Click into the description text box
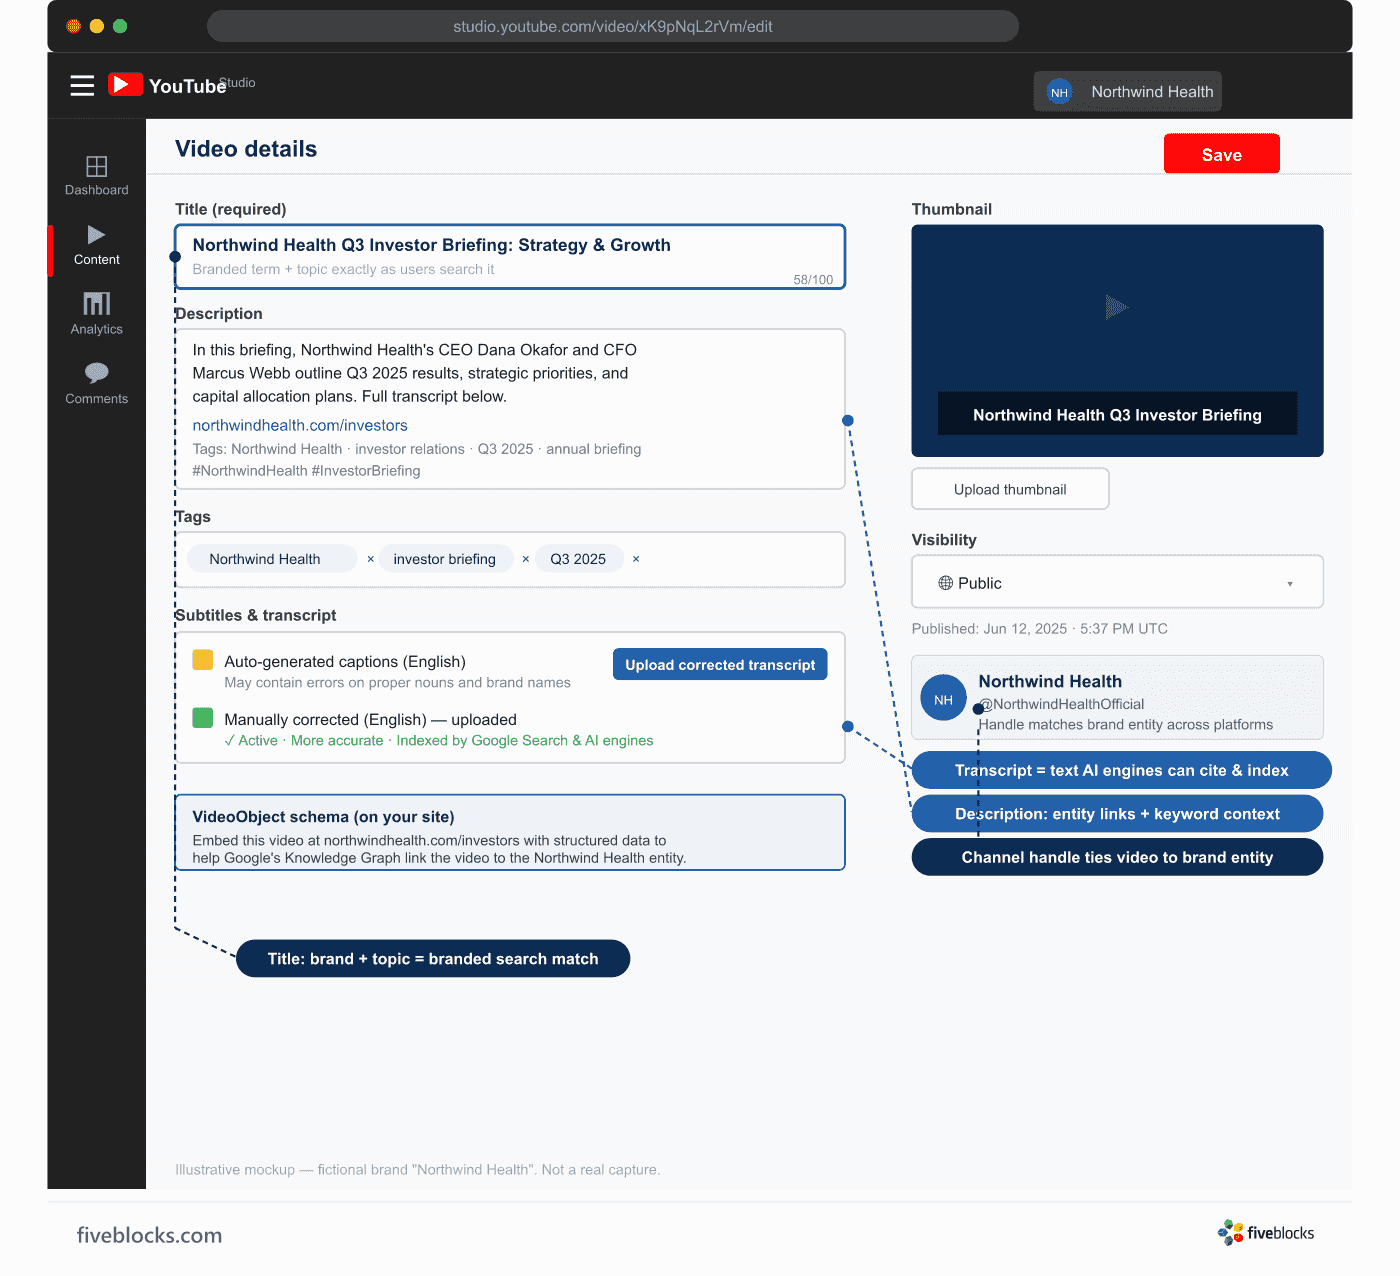 (510, 409)
